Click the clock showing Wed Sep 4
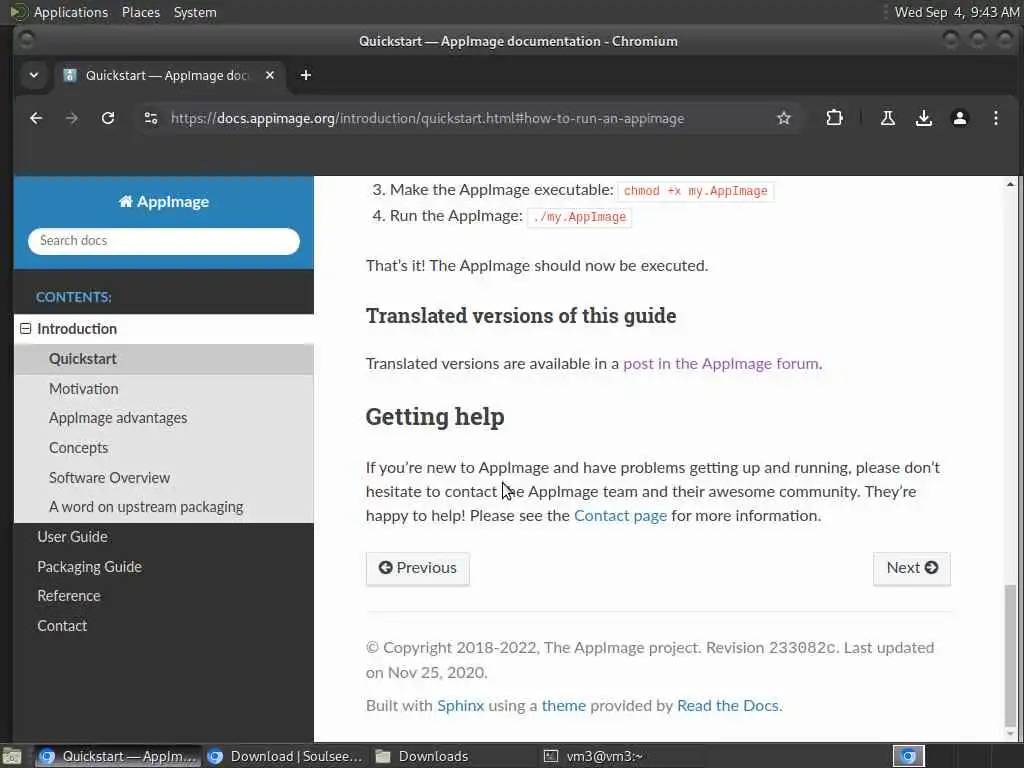The image size is (1024, 768). click(957, 12)
